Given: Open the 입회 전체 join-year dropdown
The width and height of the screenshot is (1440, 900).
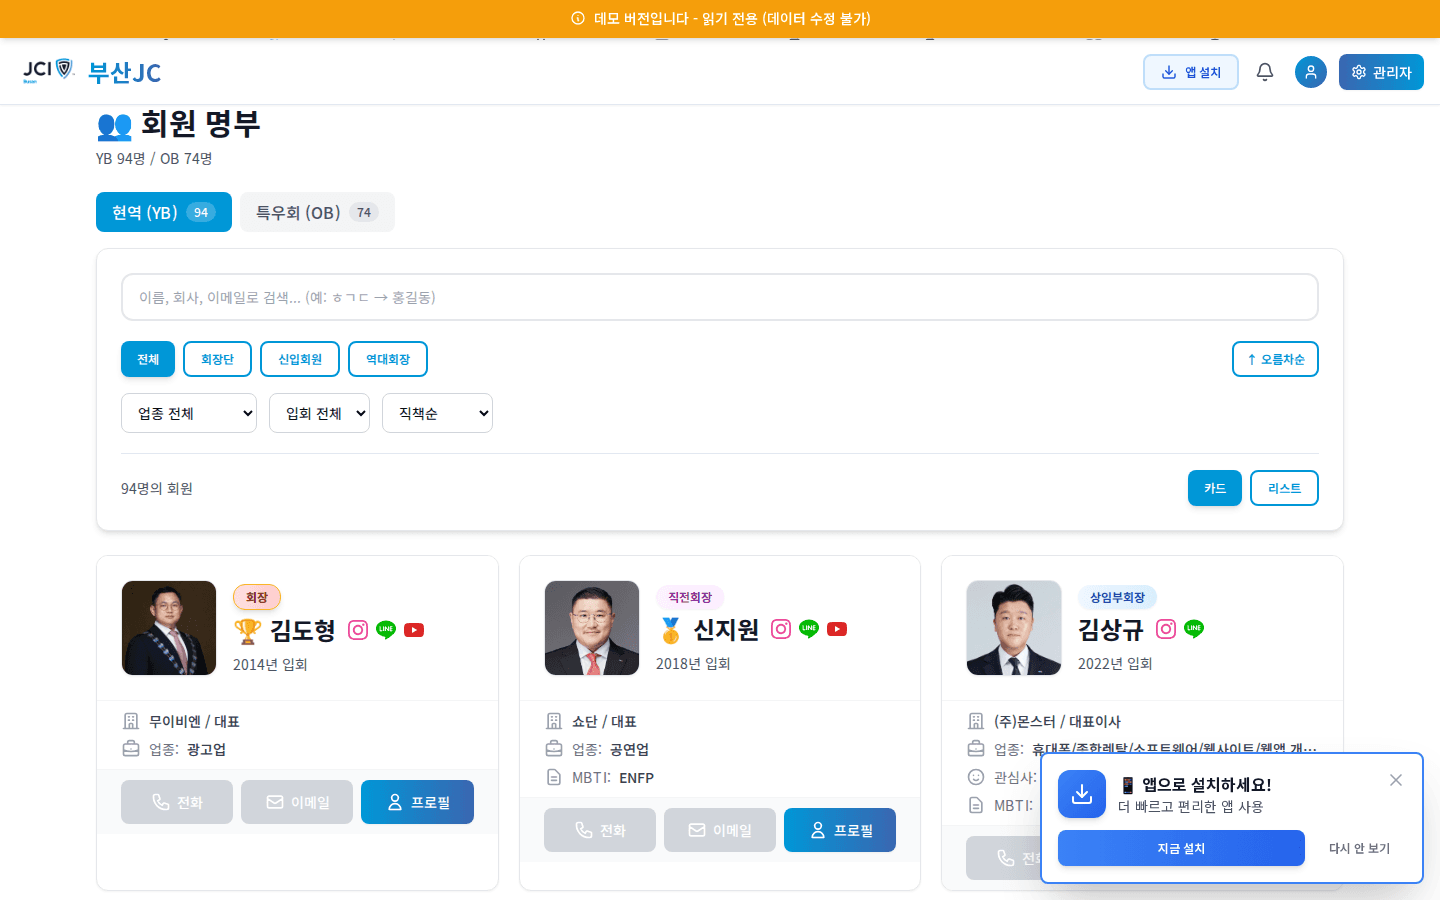Looking at the screenshot, I should coord(319,412).
